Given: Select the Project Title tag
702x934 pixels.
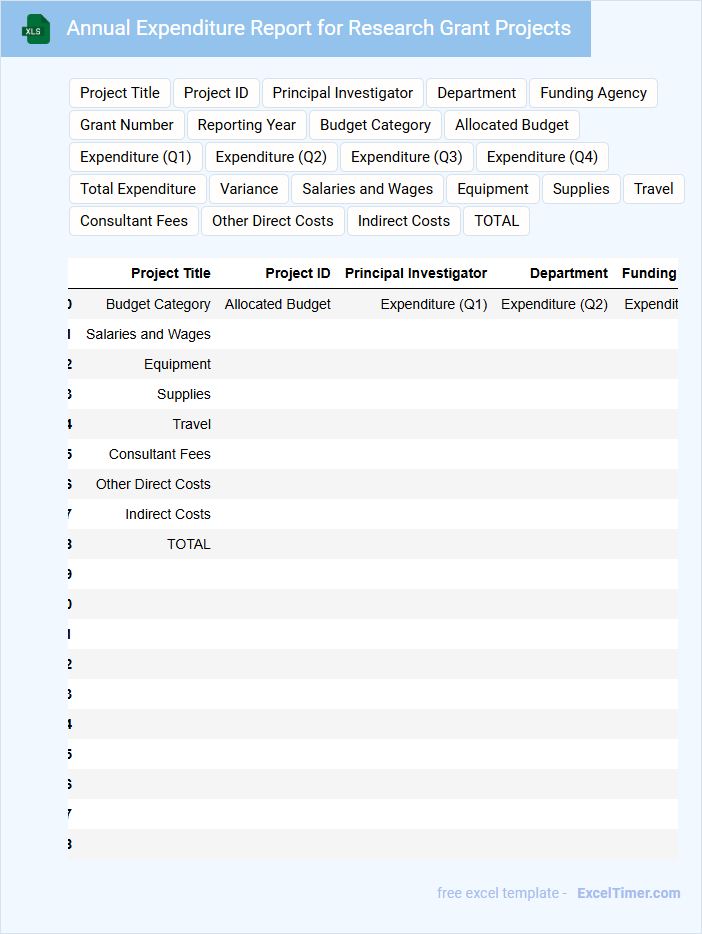Looking at the screenshot, I should tap(120, 93).
